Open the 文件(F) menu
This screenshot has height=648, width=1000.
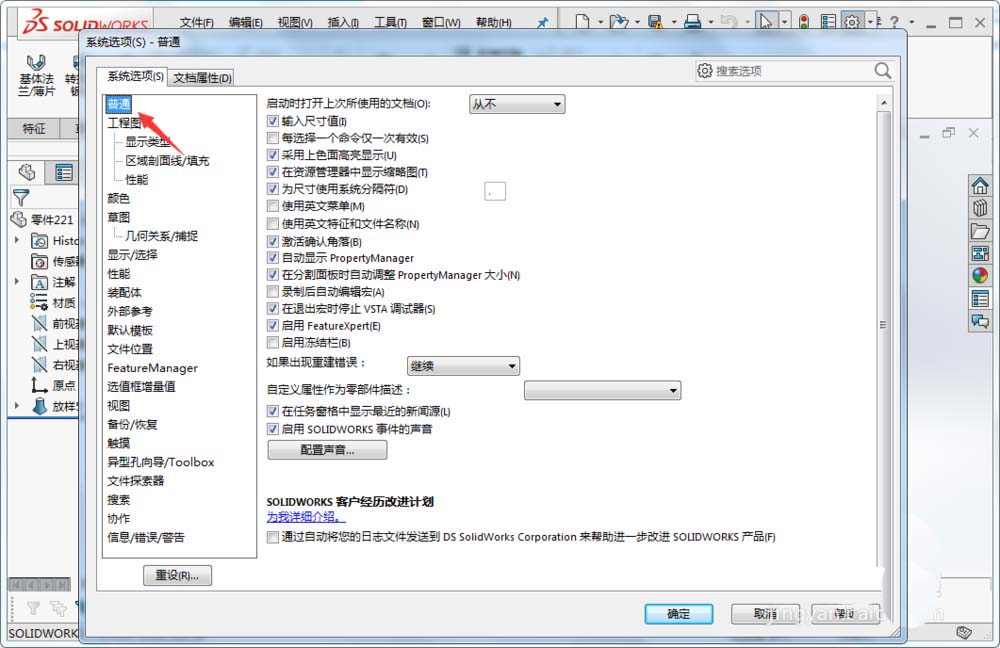pos(196,22)
